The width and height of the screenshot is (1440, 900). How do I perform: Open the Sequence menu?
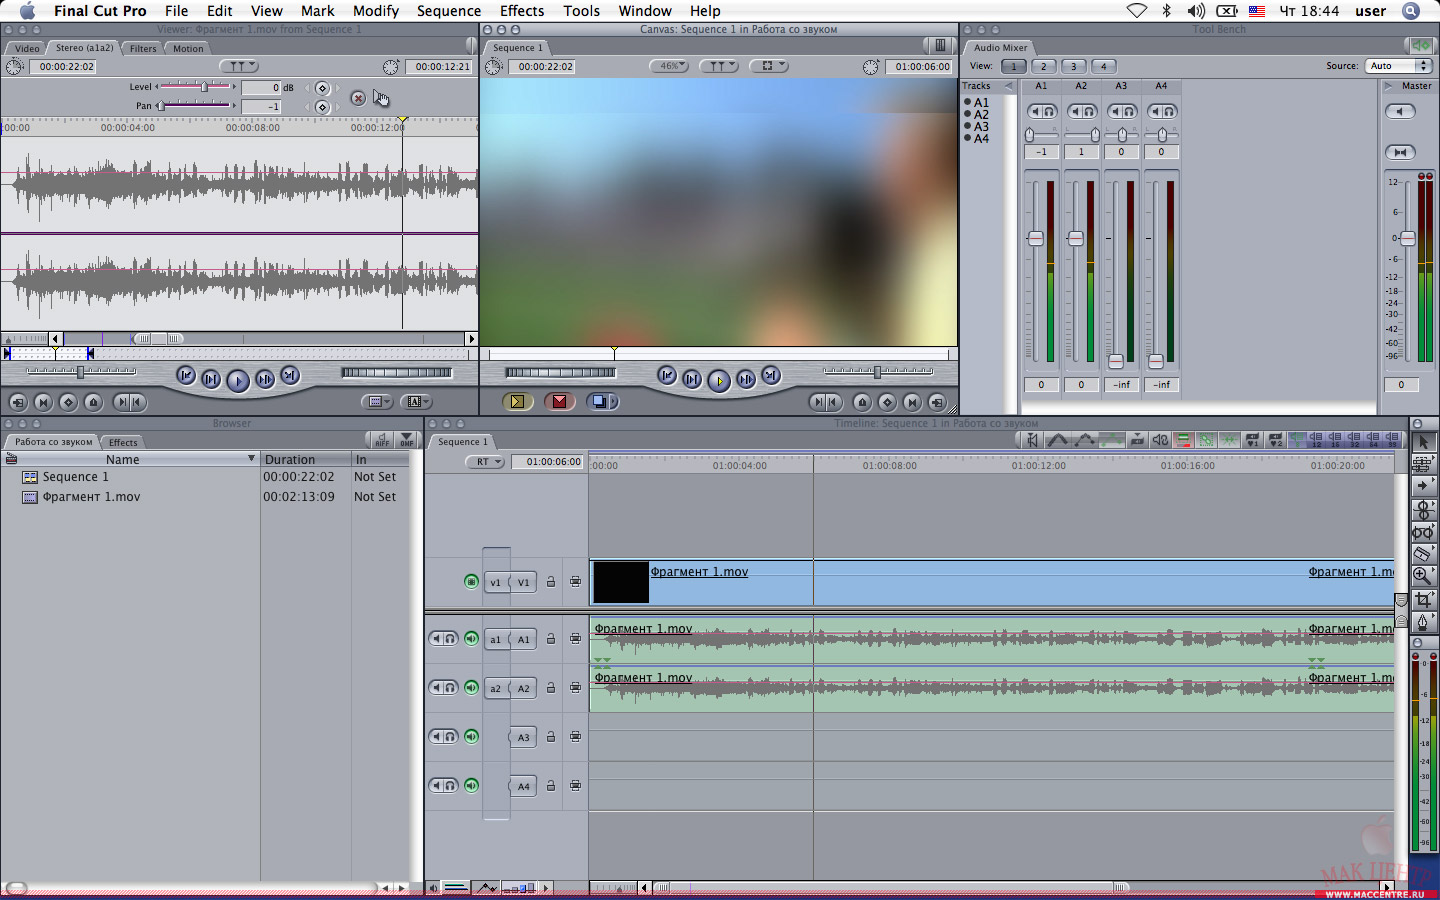click(449, 11)
